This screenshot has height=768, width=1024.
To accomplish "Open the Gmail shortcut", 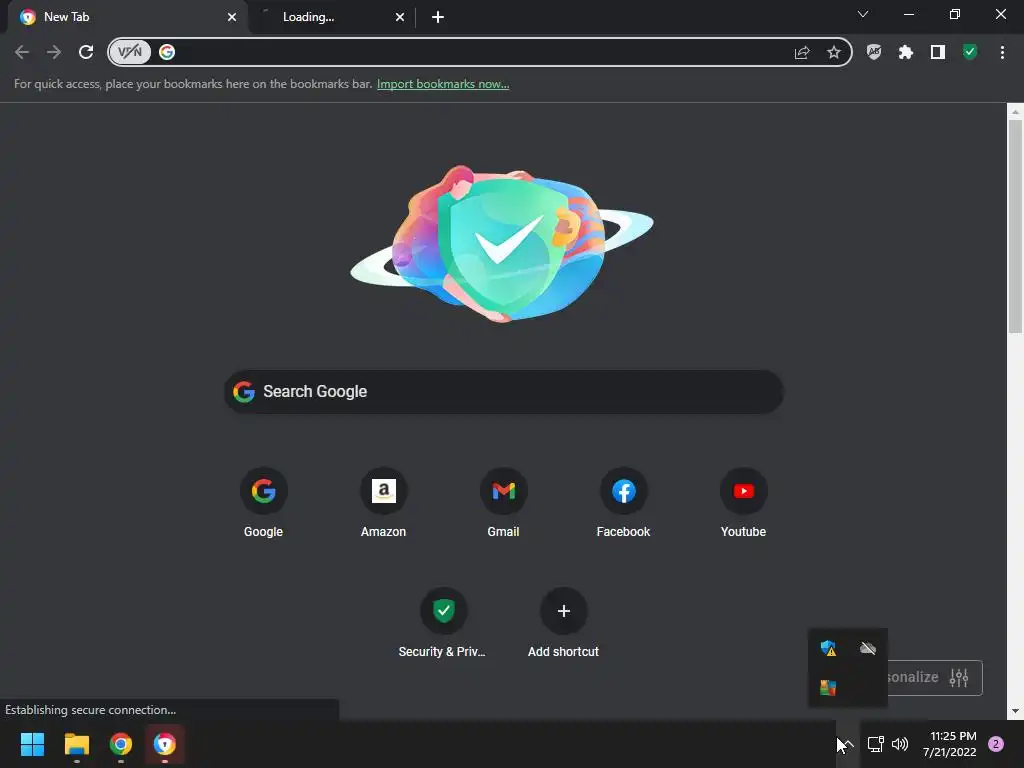I will click(504, 504).
